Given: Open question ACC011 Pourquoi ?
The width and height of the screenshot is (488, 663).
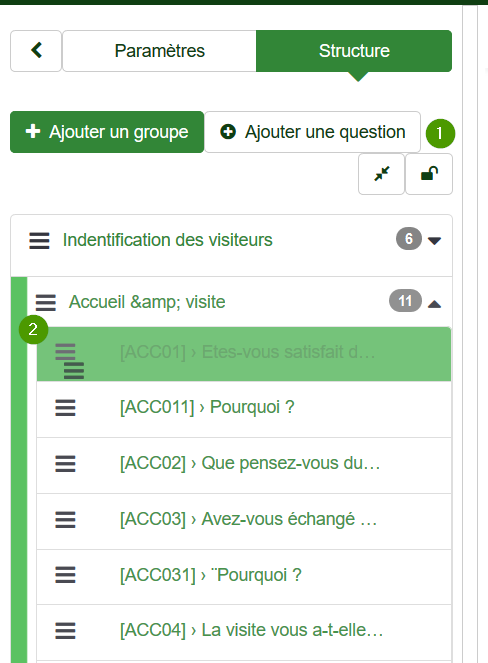Looking at the screenshot, I should click(x=207, y=407).
